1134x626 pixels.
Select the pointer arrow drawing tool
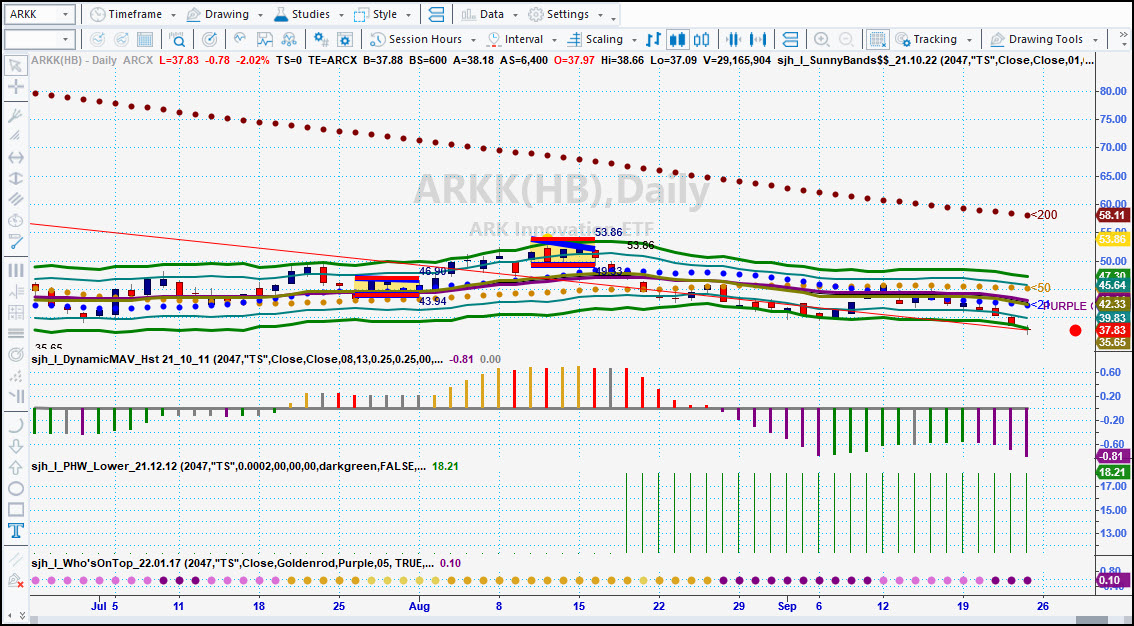tap(15, 67)
